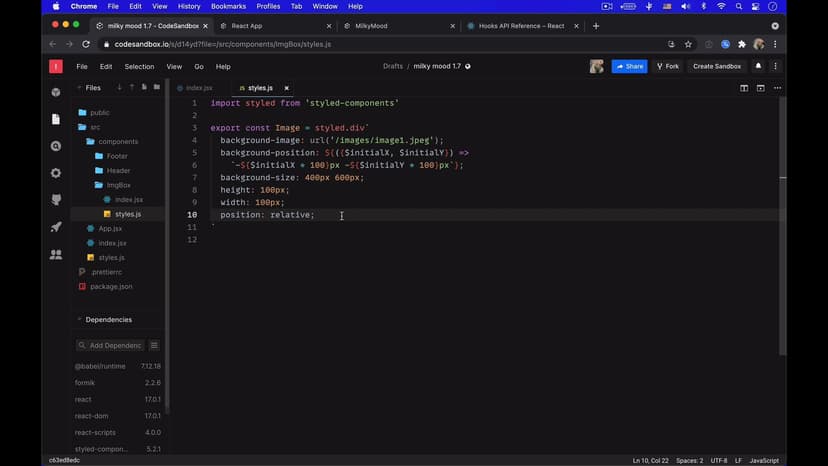Click the notifications bell icon

point(758,66)
